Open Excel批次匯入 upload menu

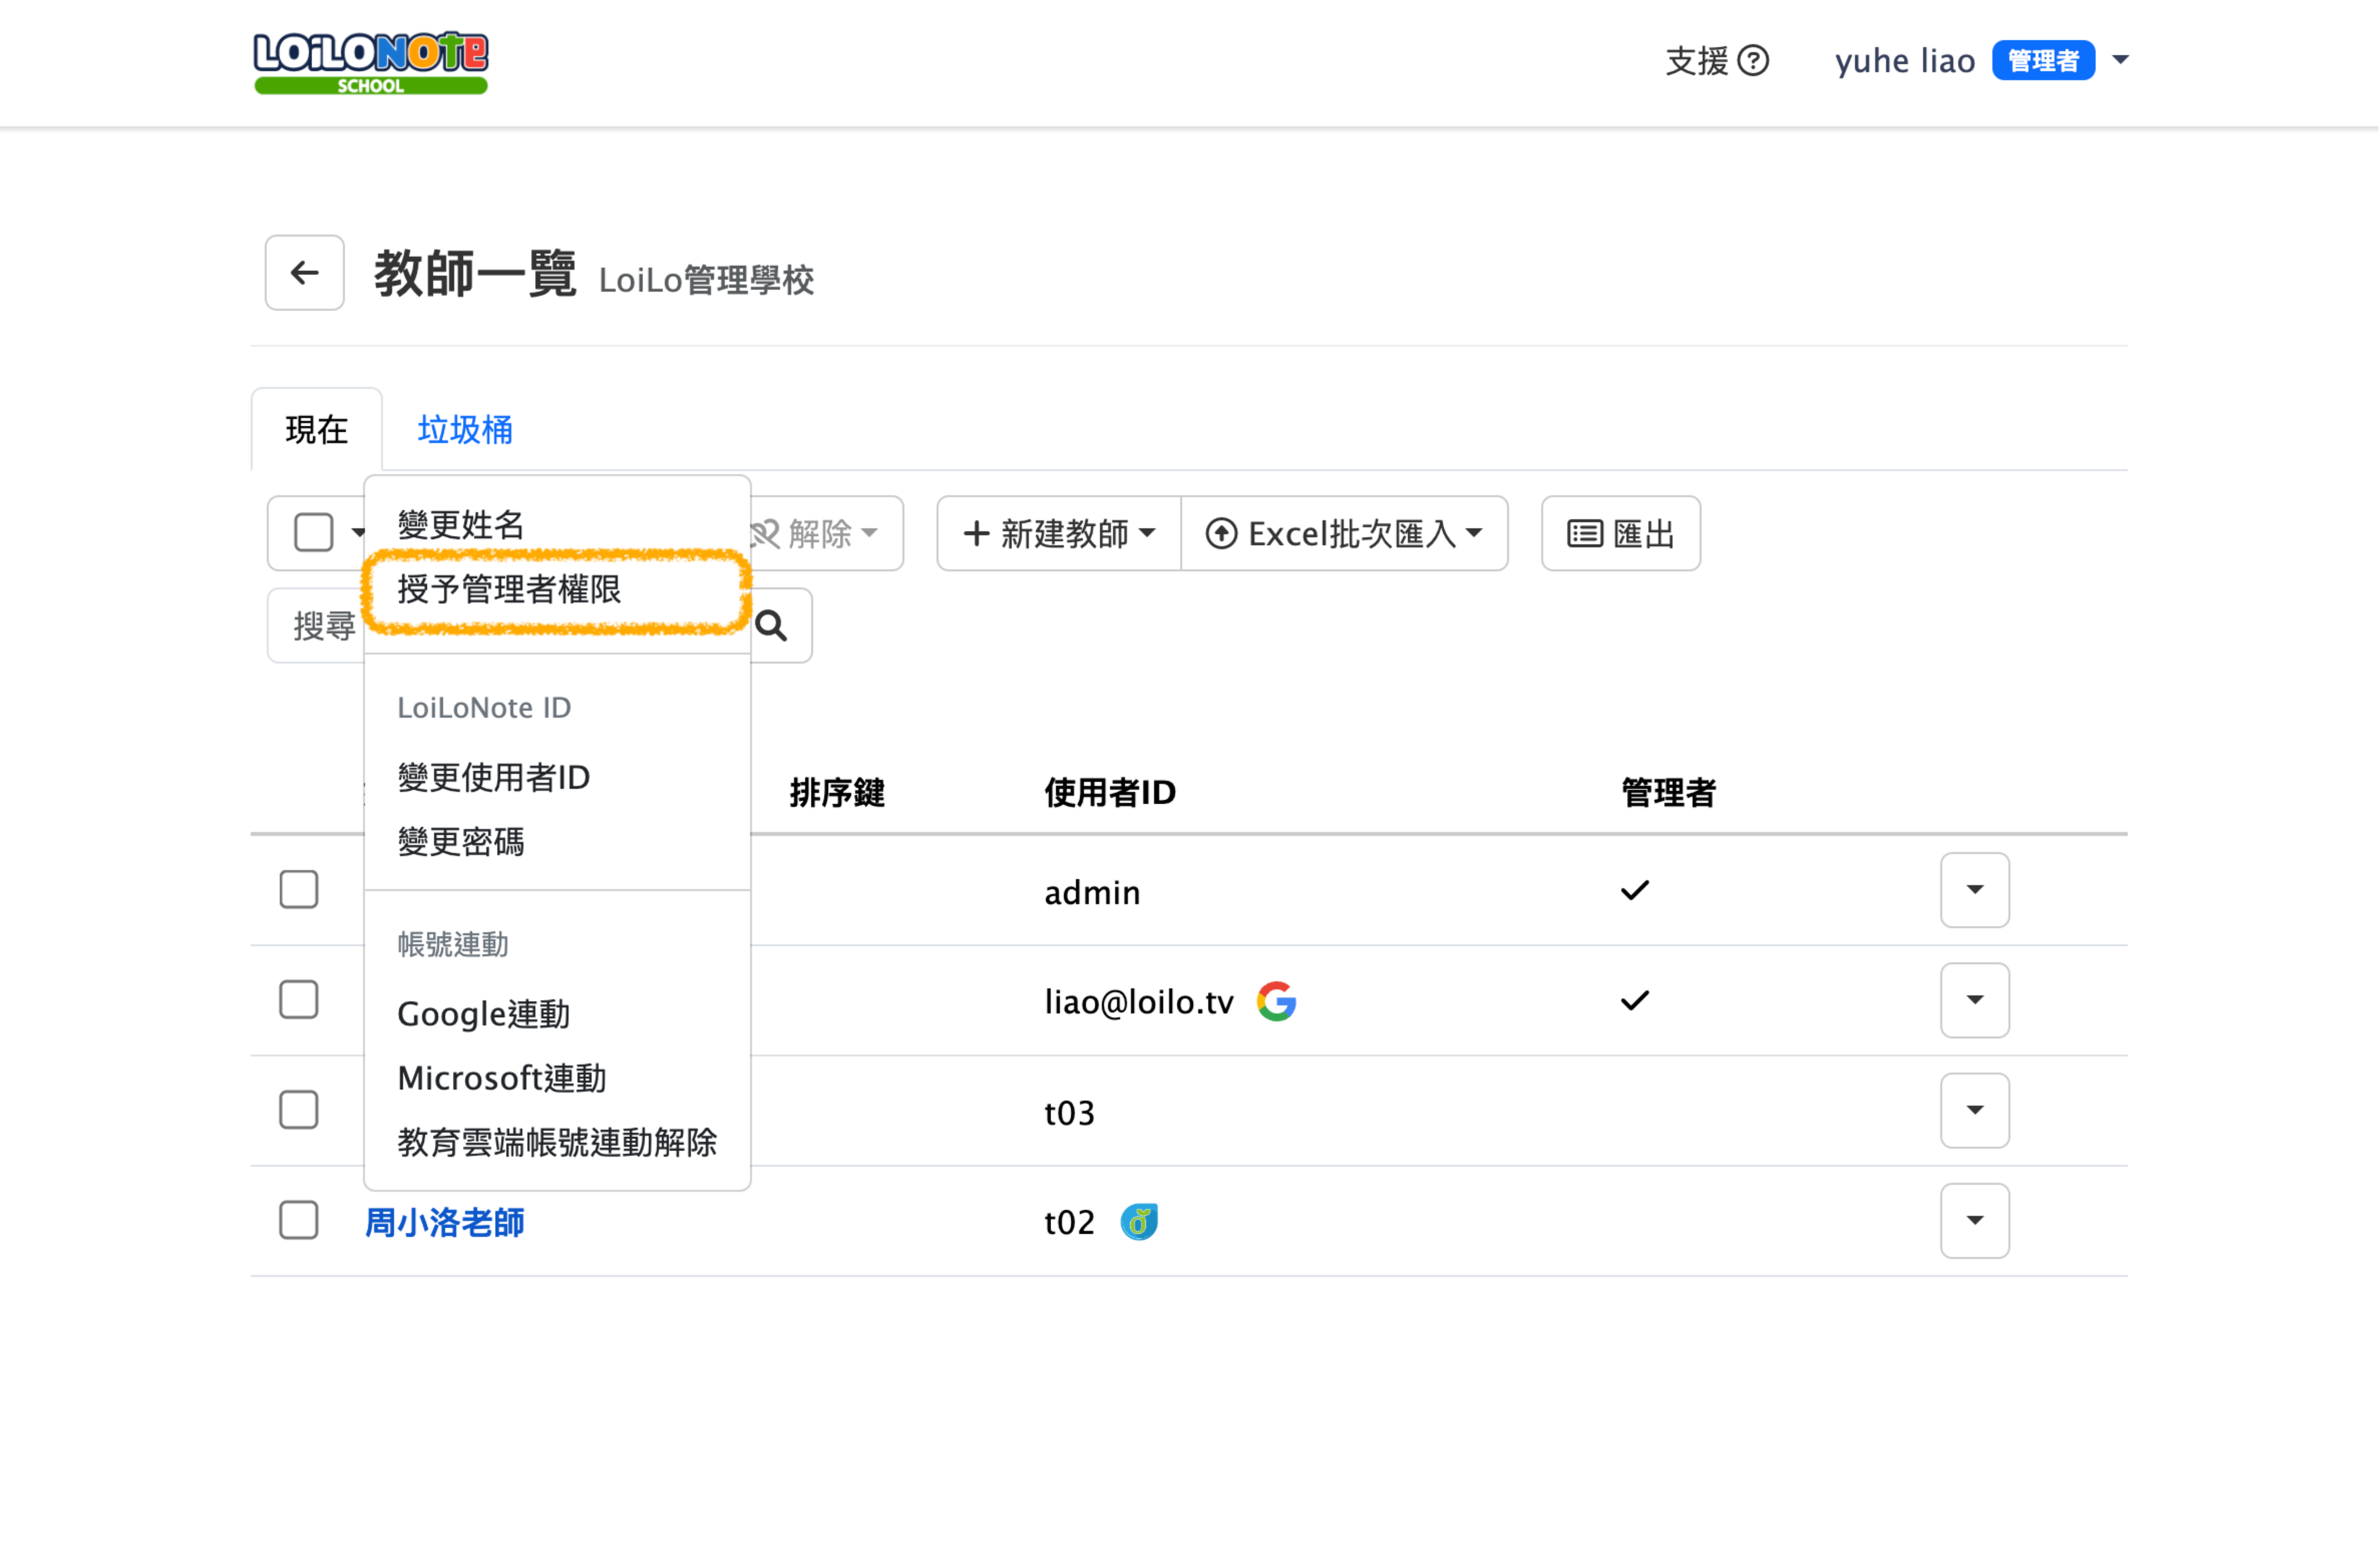[x=1344, y=533]
